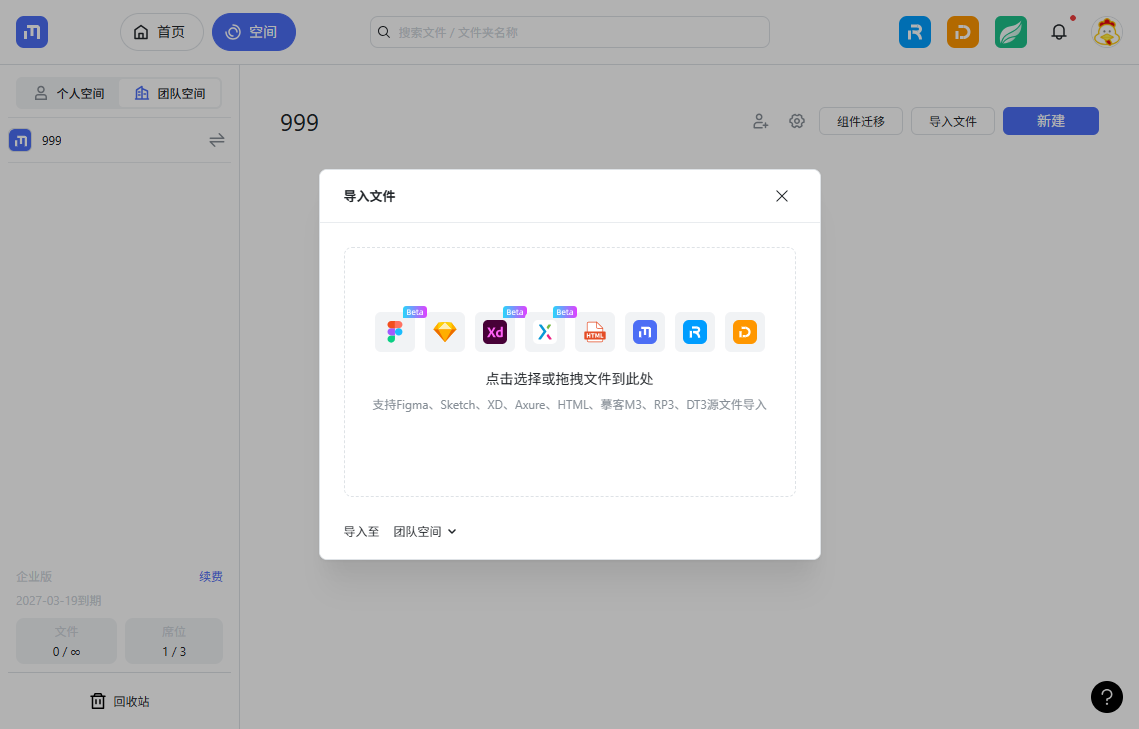Open the green leaf app icon

1011,32
